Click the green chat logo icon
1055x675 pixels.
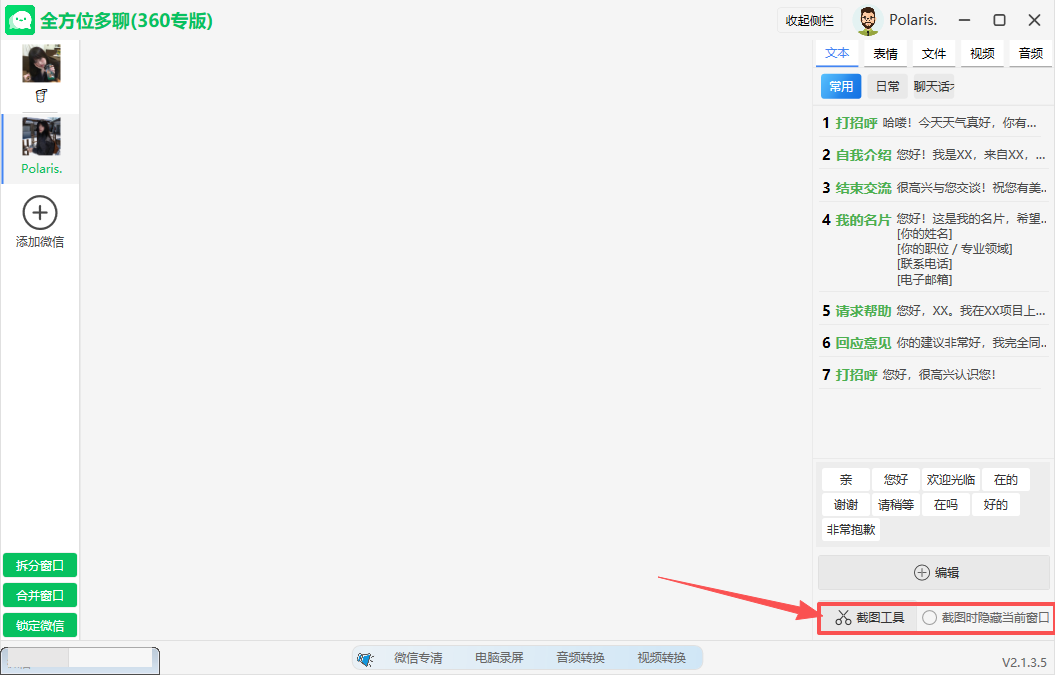tap(21, 21)
